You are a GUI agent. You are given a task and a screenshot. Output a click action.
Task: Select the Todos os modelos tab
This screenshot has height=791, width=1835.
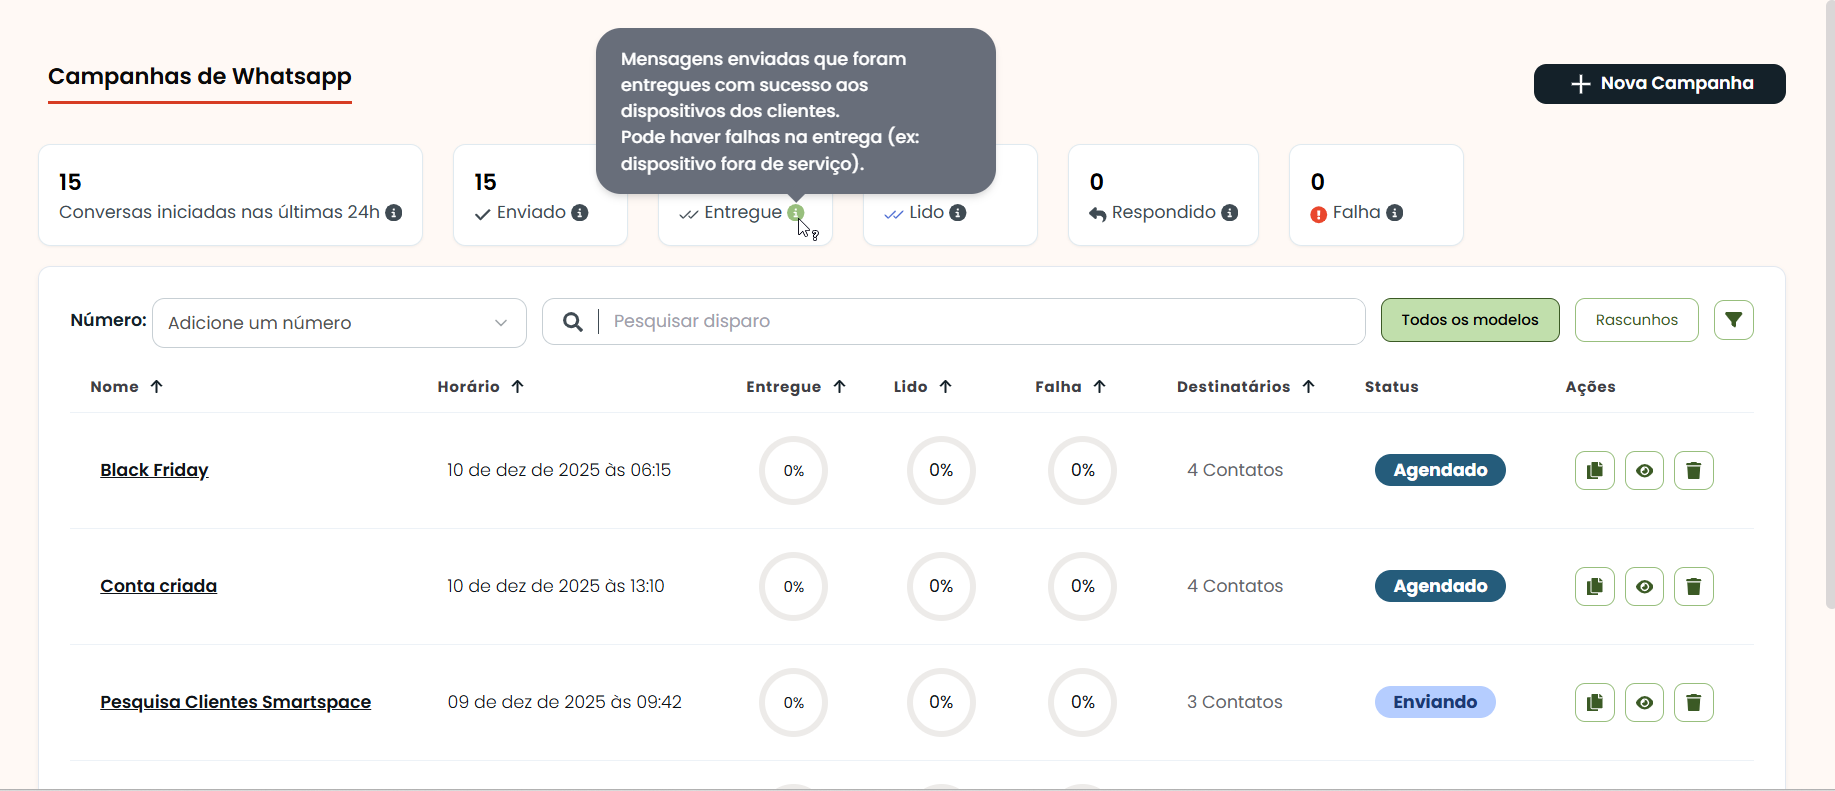point(1469,320)
